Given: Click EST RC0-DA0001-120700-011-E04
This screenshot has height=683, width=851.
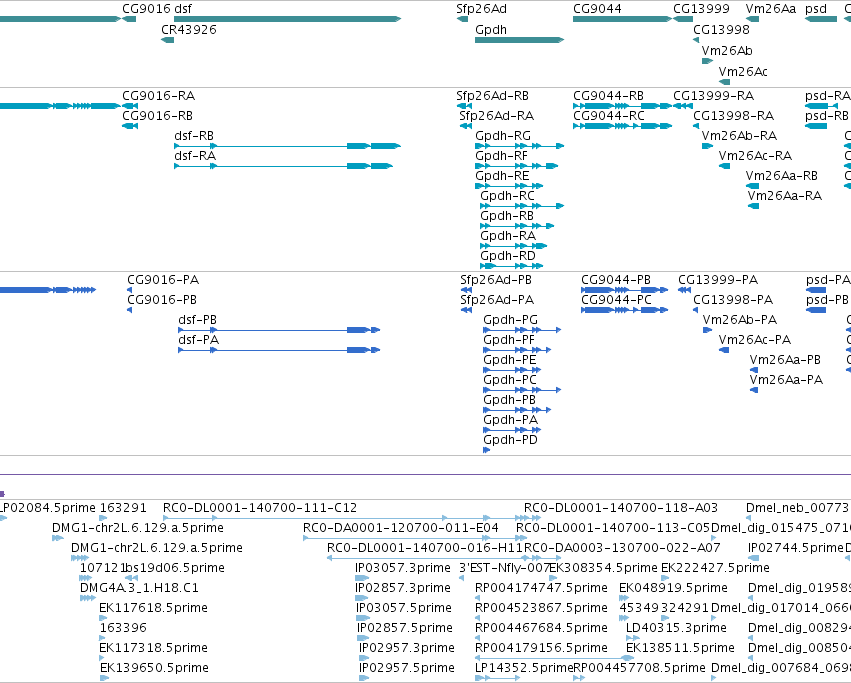Looking at the screenshot, I should pyautogui.click(x=401, y=528).
